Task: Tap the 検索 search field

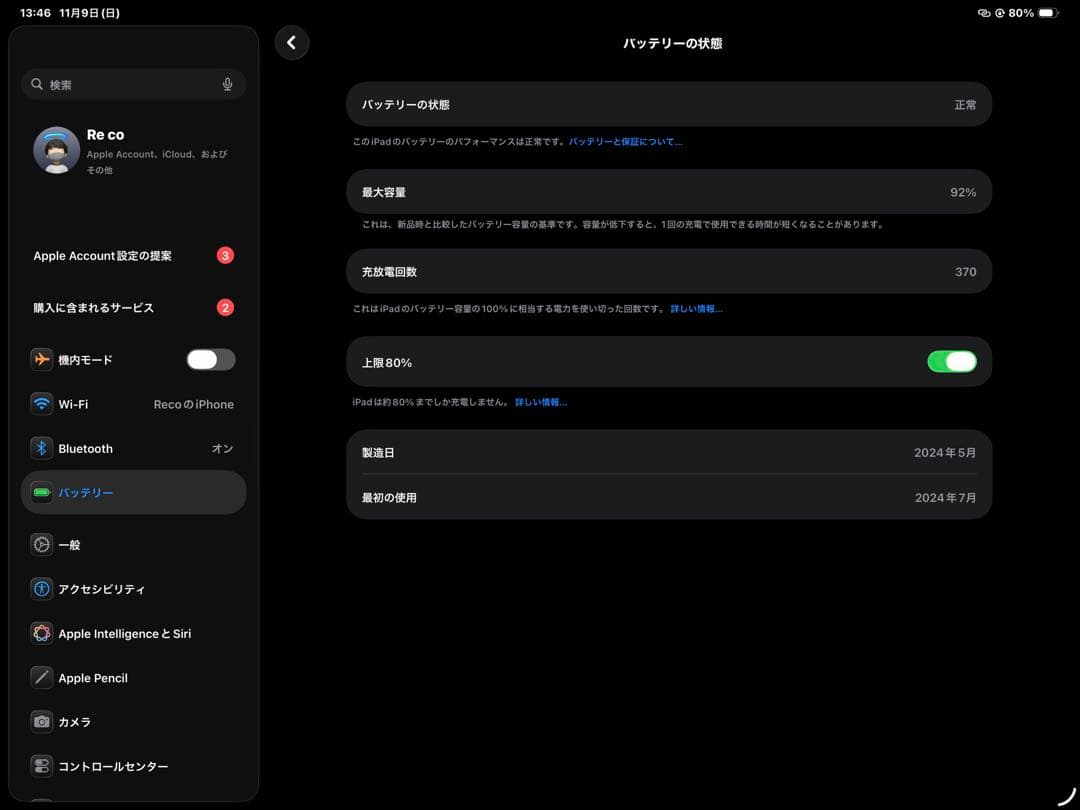Action: pos(125,85)
